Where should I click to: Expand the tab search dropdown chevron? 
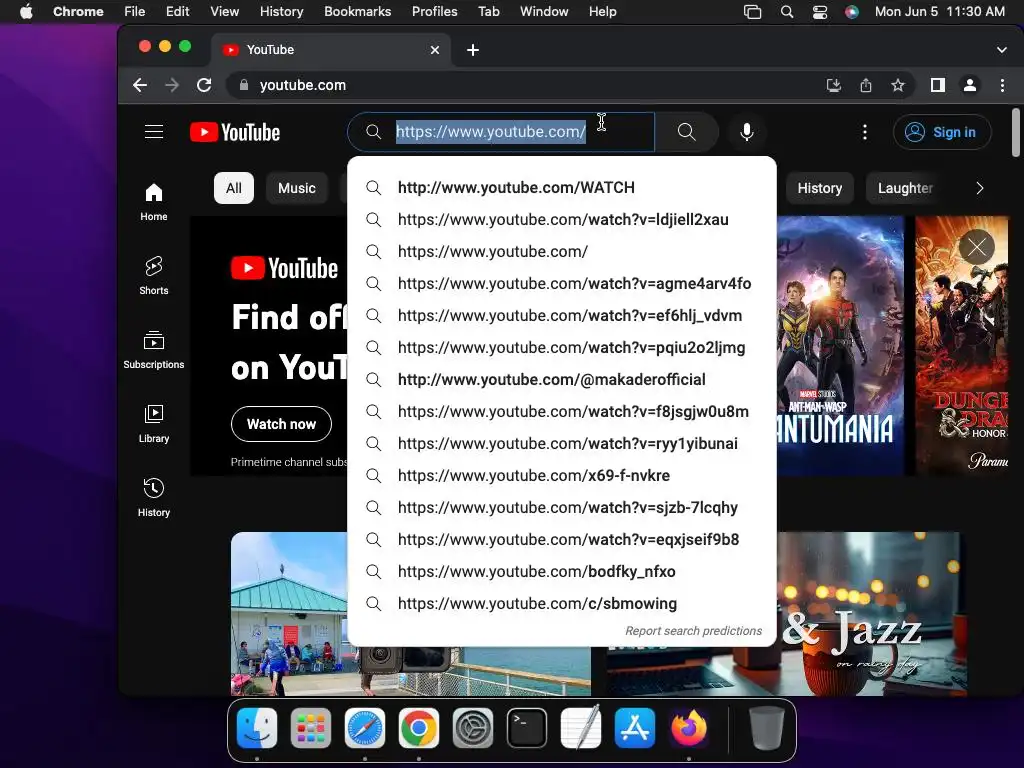(1002, 50)
